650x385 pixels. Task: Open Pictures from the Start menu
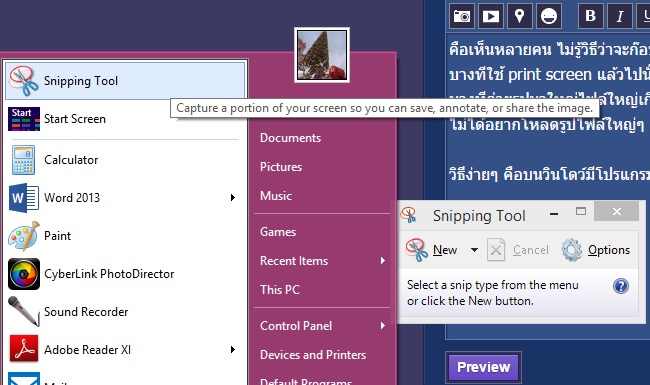(x=281, y=167)
